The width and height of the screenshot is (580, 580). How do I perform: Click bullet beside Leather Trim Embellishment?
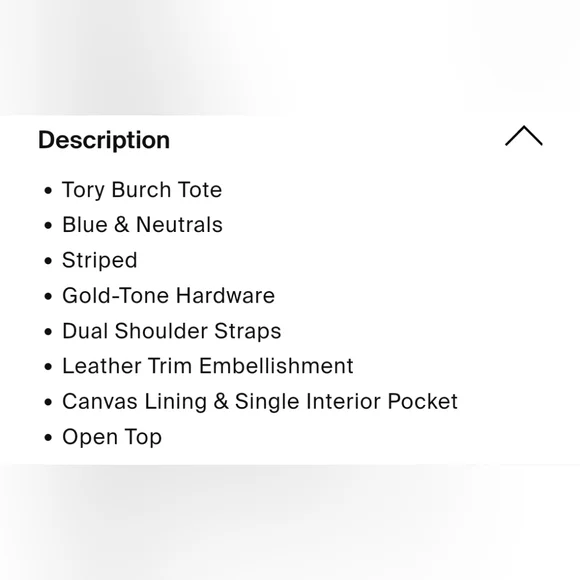[48, 367]
